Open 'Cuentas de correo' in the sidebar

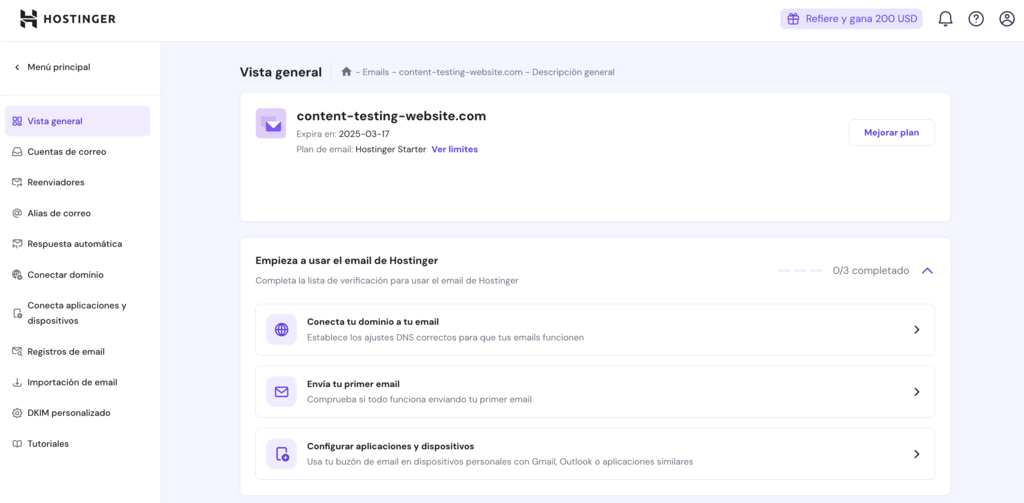point(66,152)
